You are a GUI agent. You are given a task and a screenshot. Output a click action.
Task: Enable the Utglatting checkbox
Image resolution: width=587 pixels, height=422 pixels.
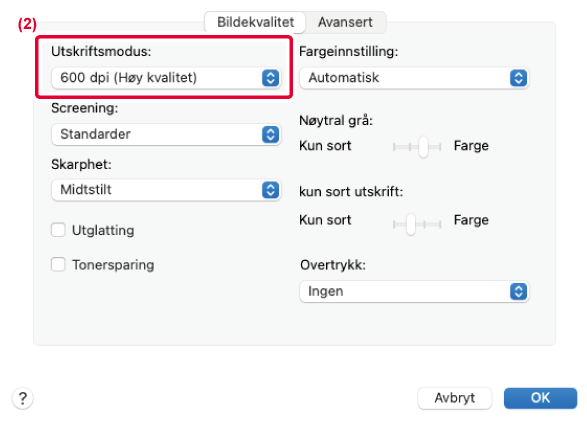(x=58, y=230)
